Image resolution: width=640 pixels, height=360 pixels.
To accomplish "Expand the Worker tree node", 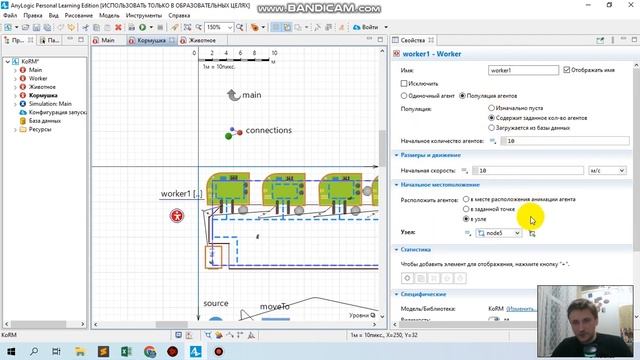I will coord(16,78).
